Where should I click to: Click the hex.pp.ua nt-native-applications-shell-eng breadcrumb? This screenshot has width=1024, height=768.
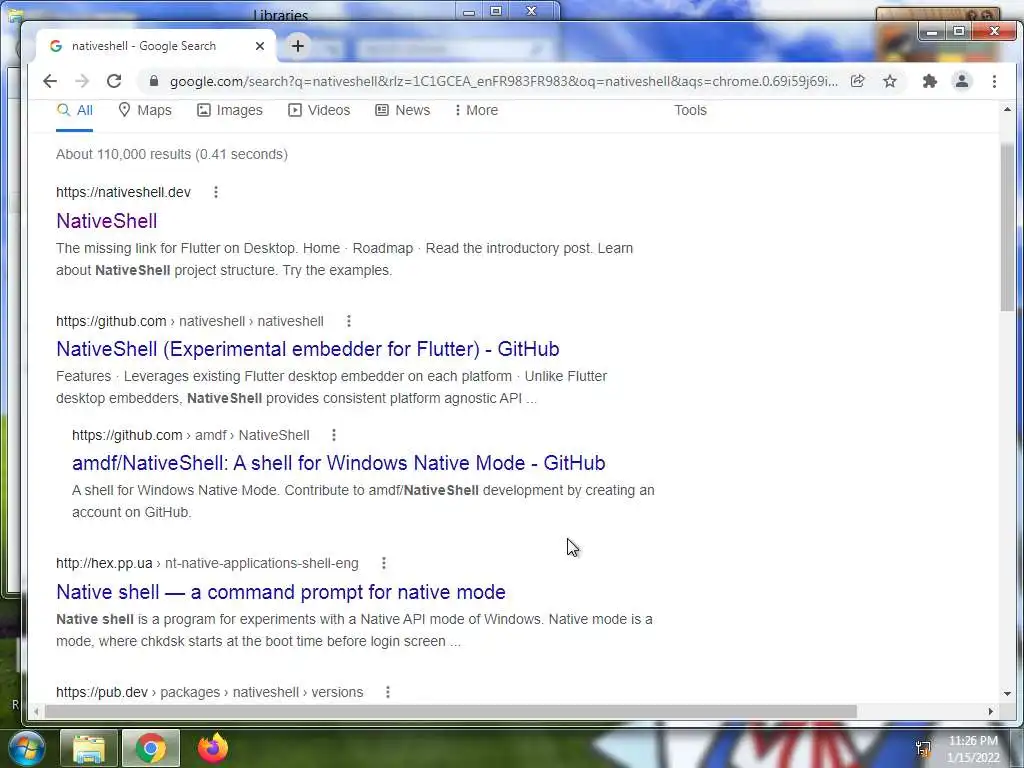tap(208, 563)
